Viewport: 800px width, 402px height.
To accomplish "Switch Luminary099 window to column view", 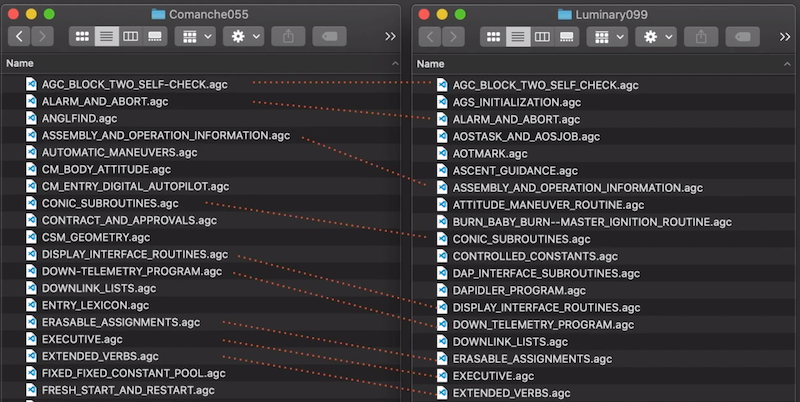I will pyautogui.click(x=541, y=36).
